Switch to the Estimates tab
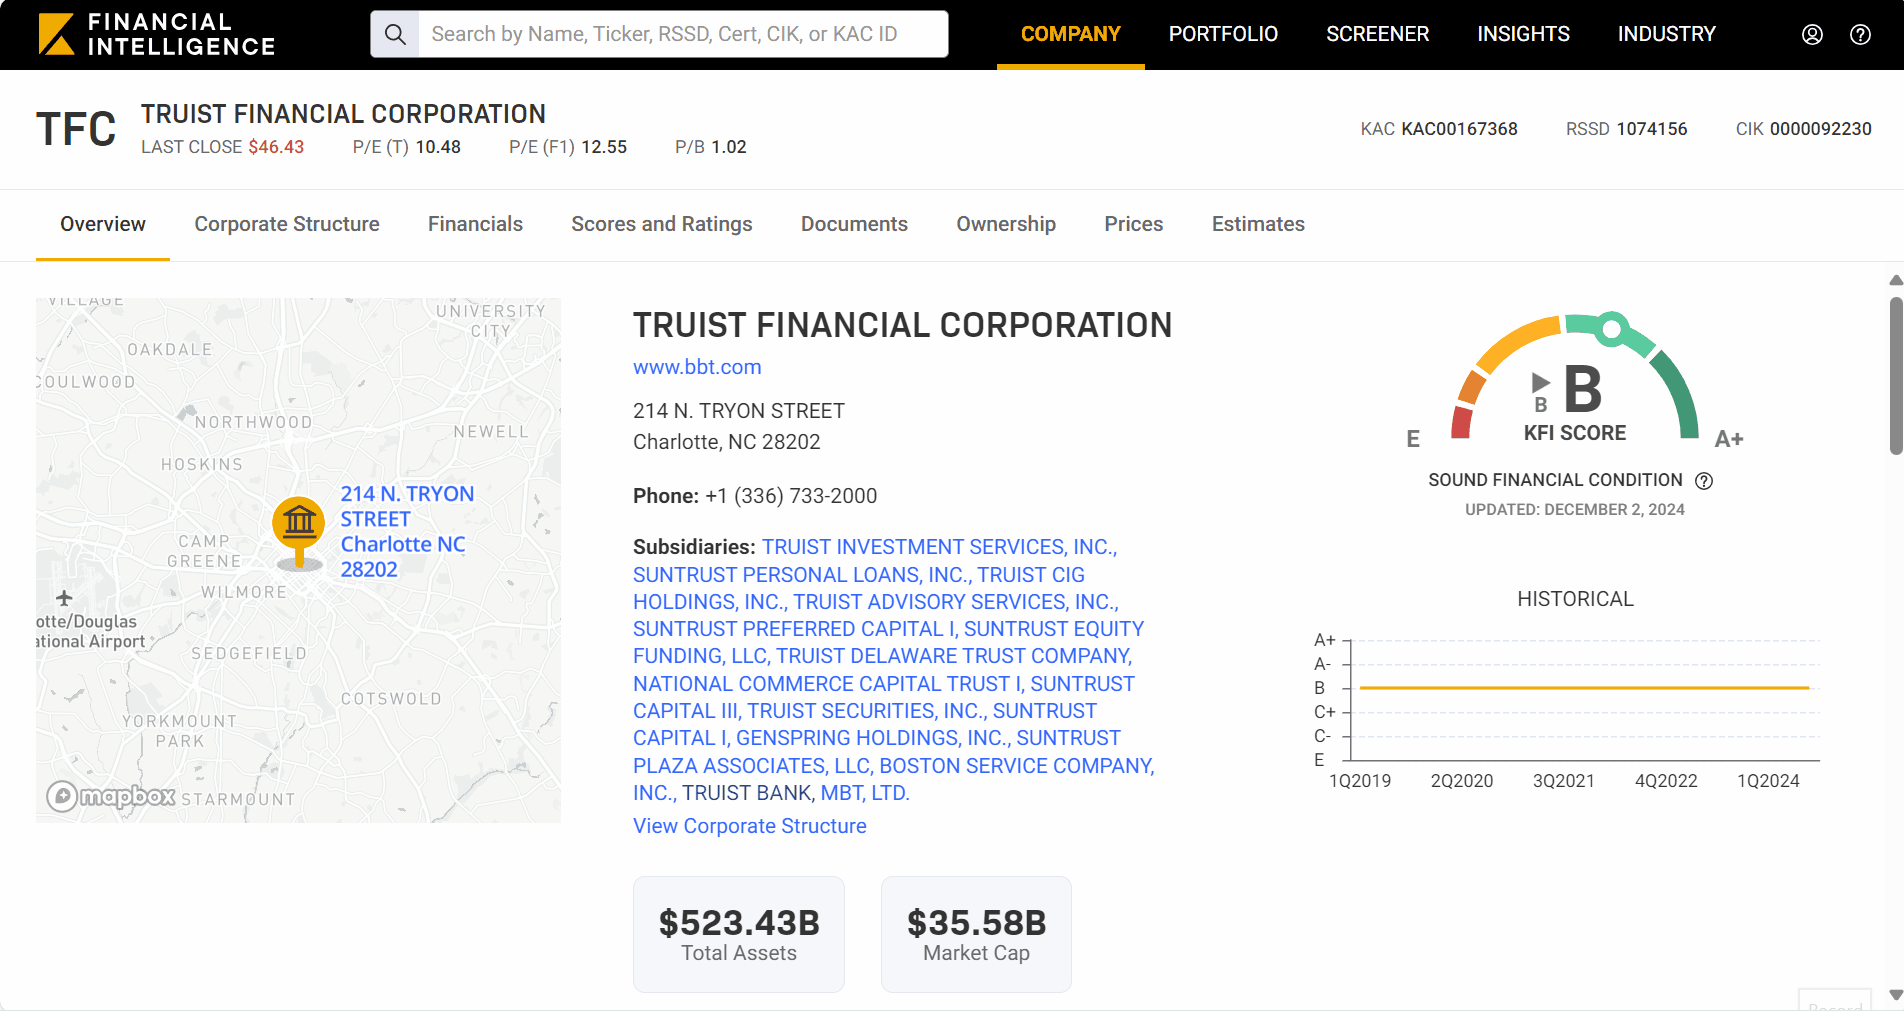 (1258, 224)
